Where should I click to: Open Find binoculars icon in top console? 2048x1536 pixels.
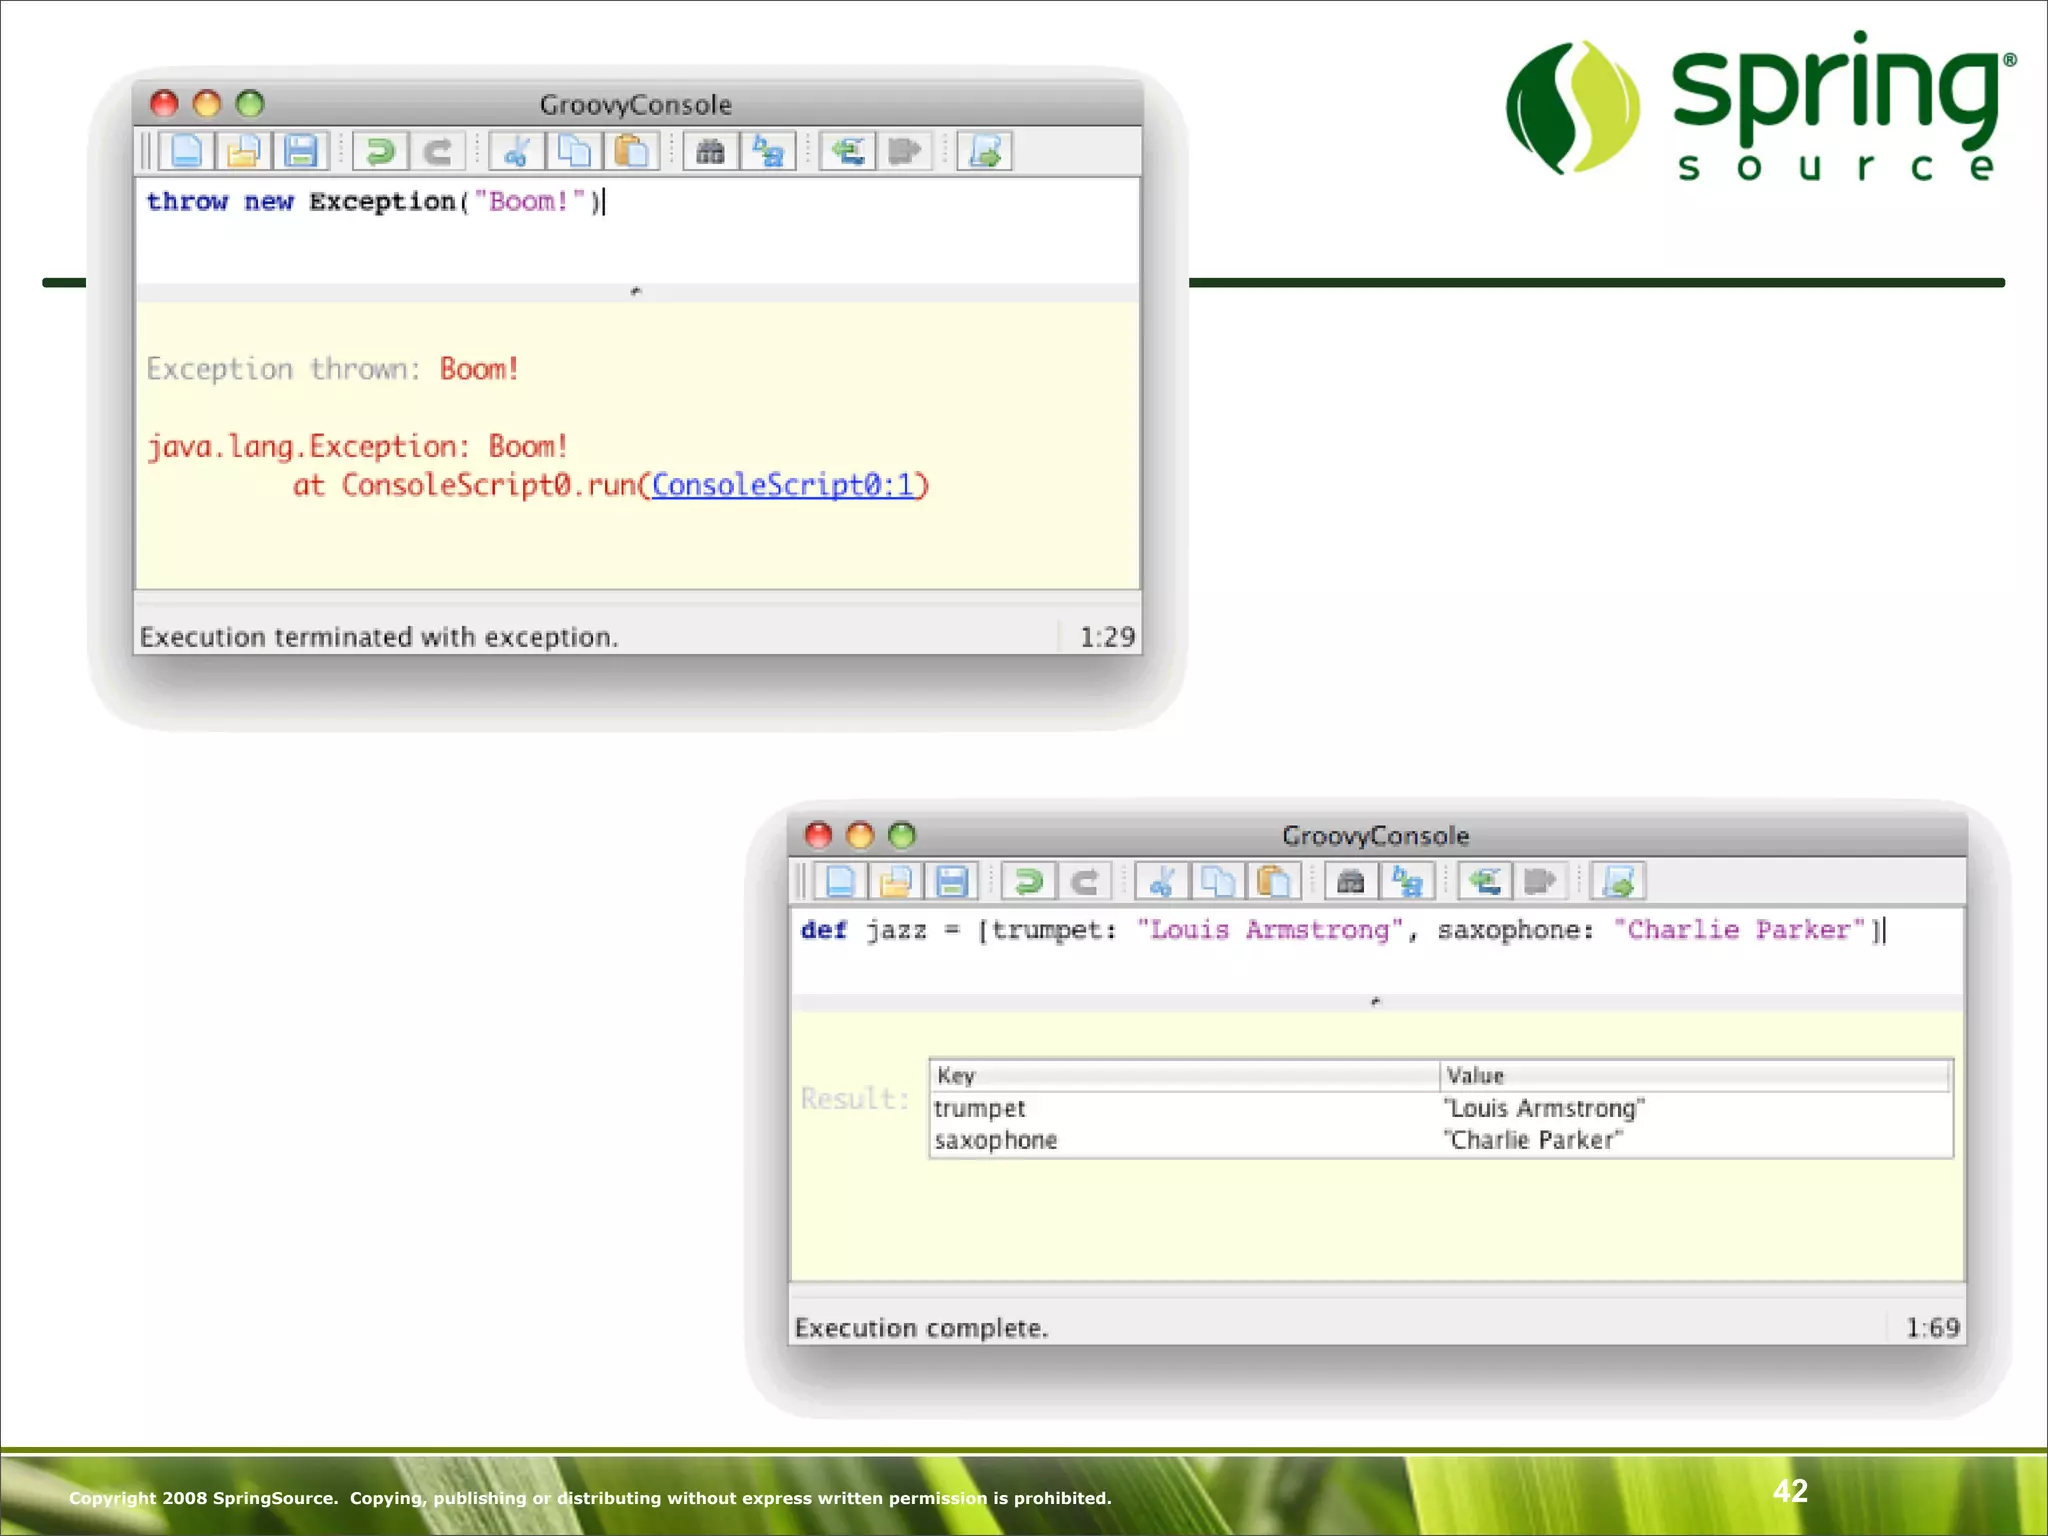tap(710, 152)
